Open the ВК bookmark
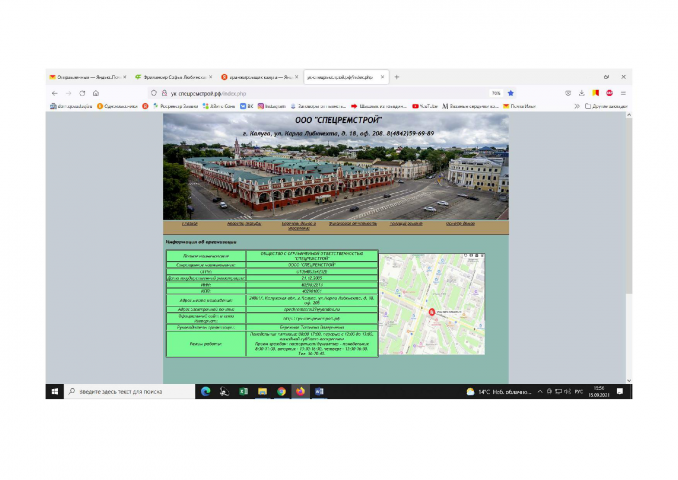 tap(246, 106)
